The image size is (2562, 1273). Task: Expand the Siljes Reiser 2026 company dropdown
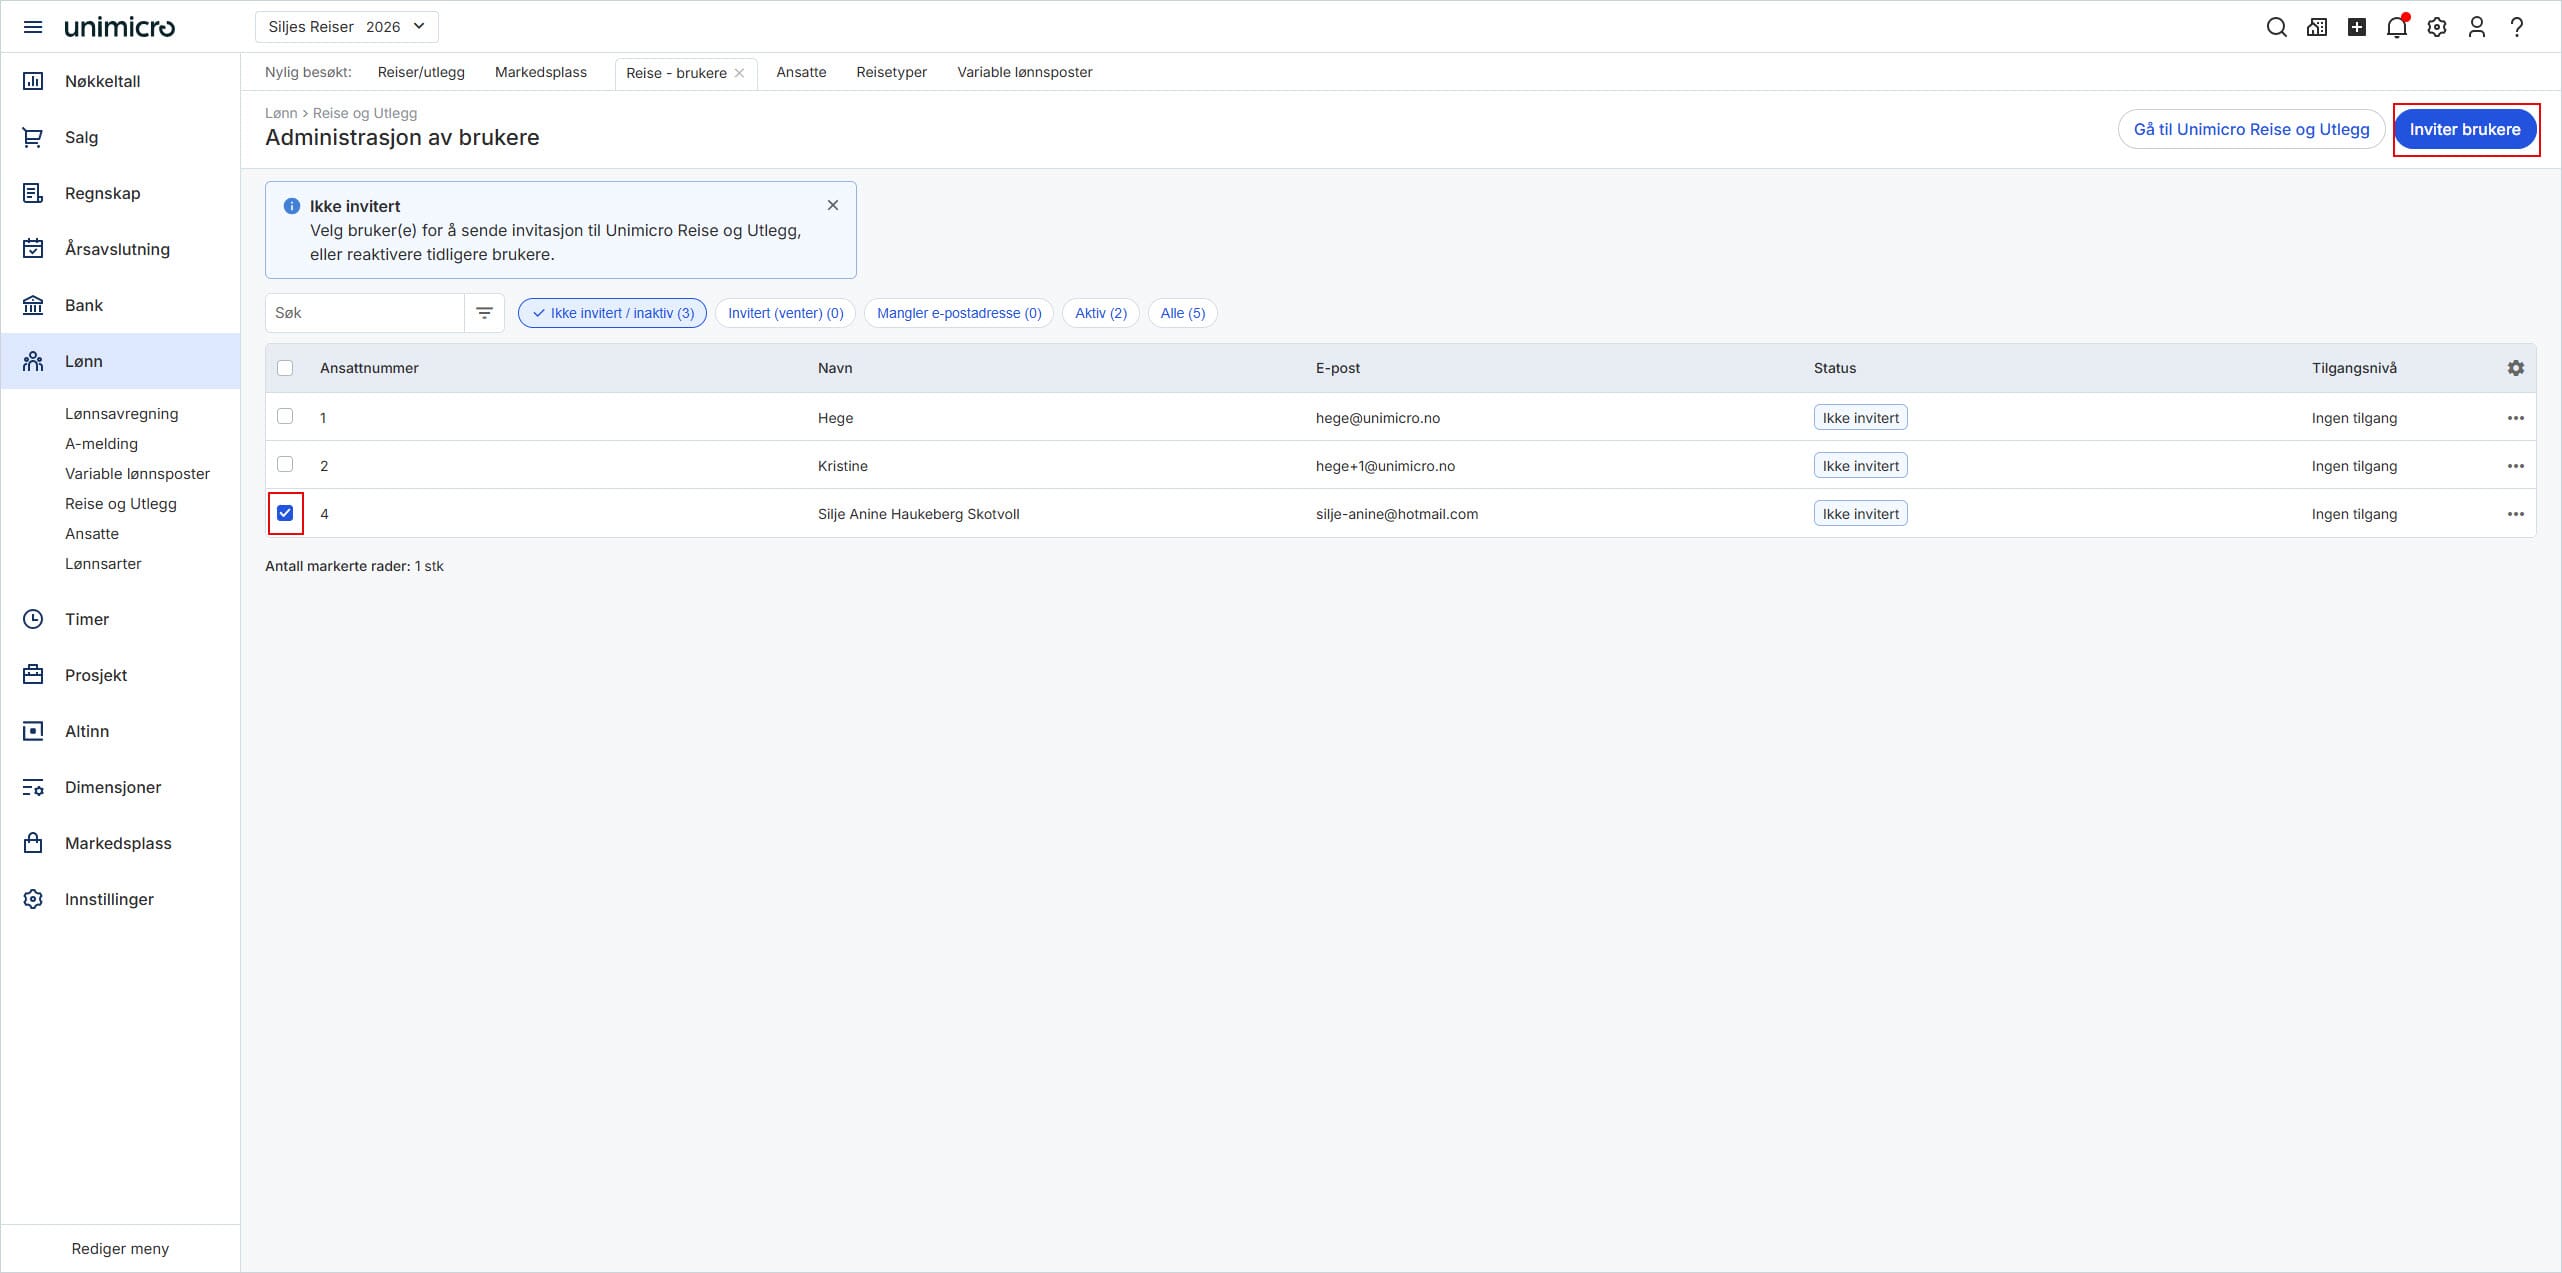(x=346, y=27)
